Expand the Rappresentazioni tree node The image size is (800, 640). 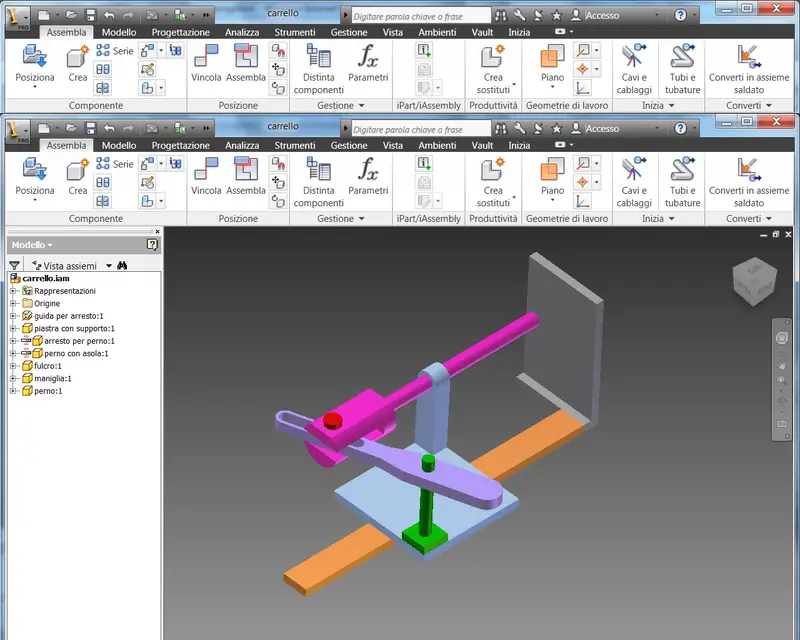(13, 291)
